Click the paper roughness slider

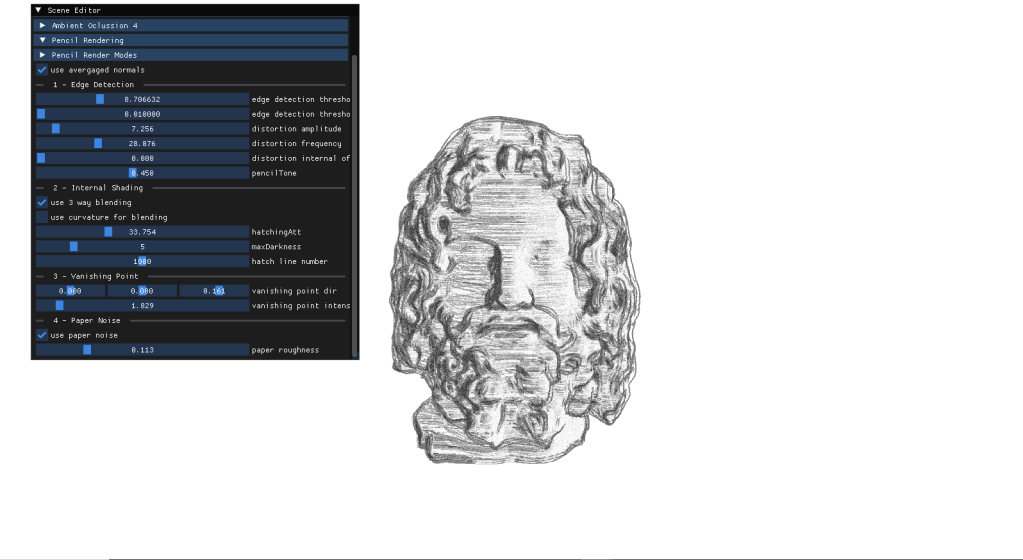tap(142, 350)
